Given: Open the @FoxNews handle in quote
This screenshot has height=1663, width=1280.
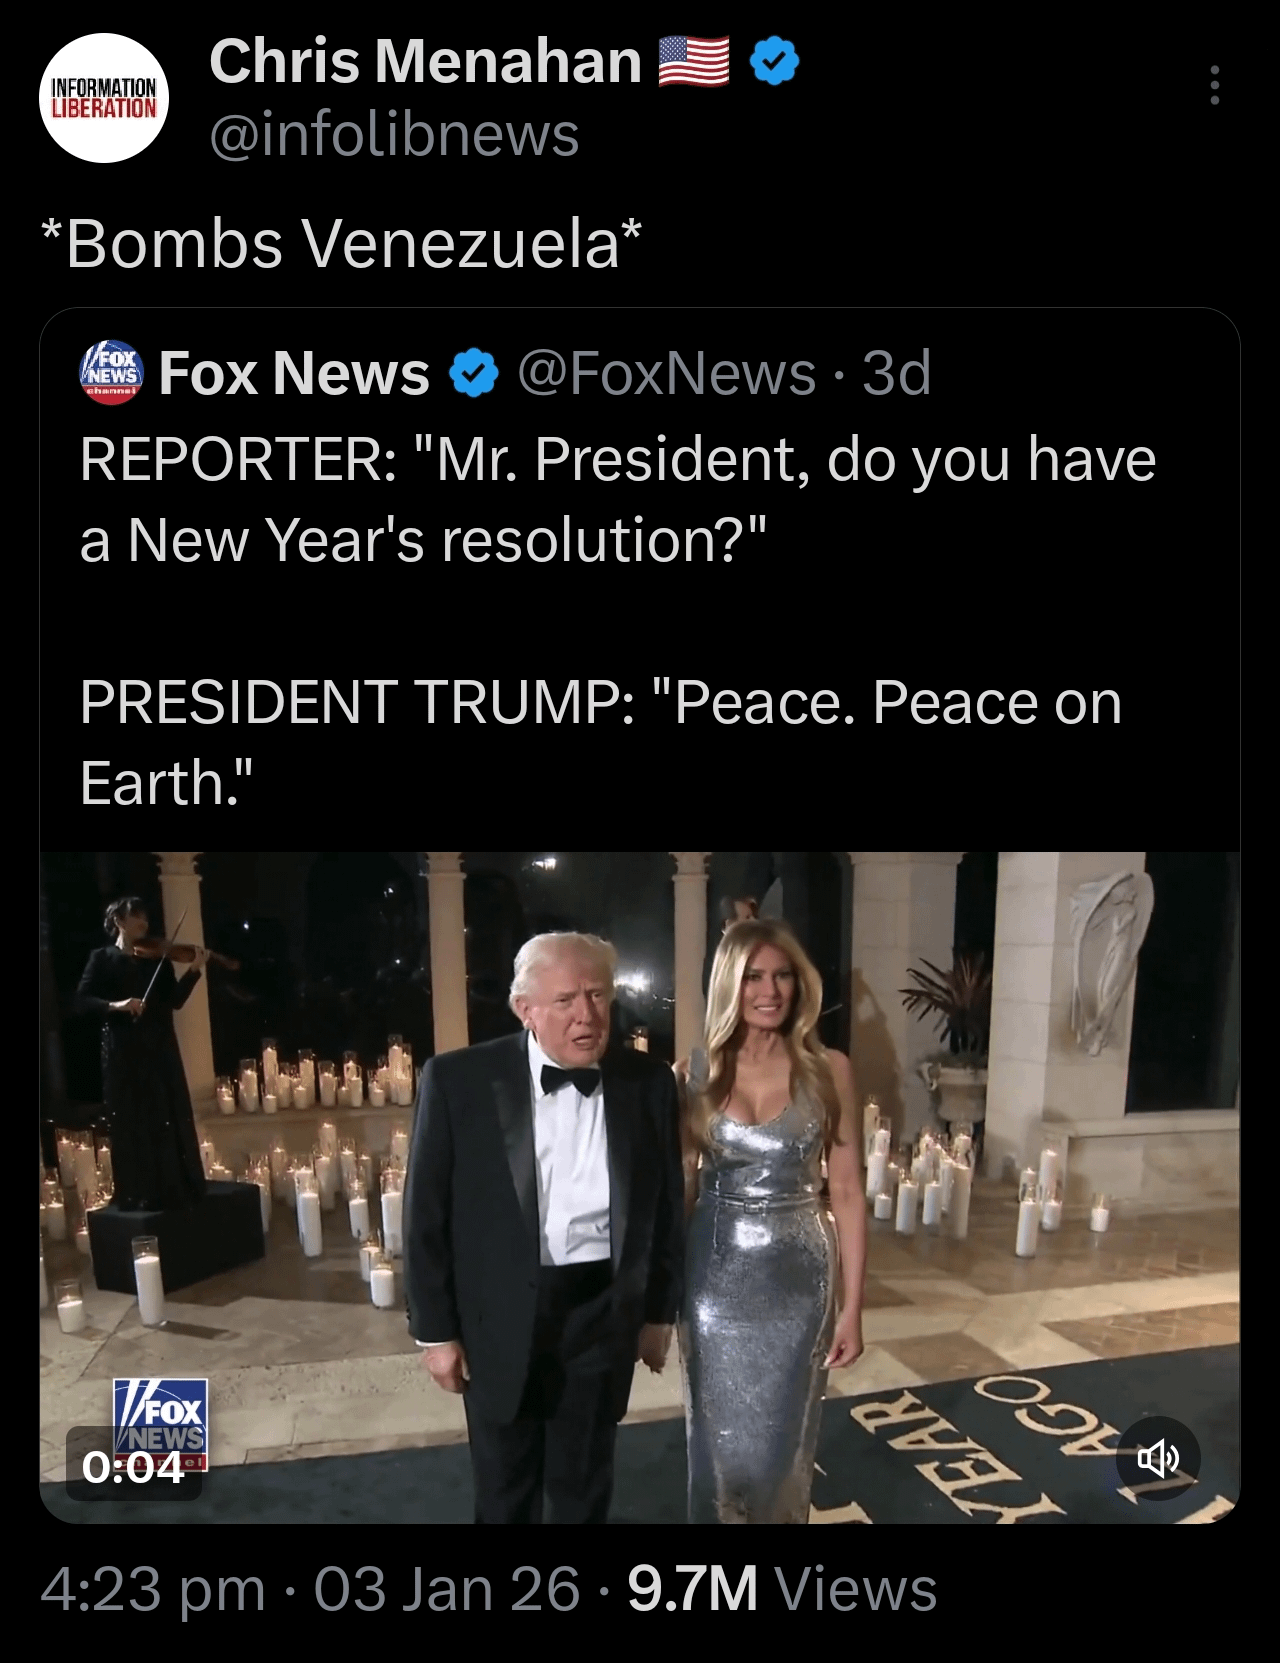Looking at the screenshot, I should pyautogui.click(x=666, y=374).
